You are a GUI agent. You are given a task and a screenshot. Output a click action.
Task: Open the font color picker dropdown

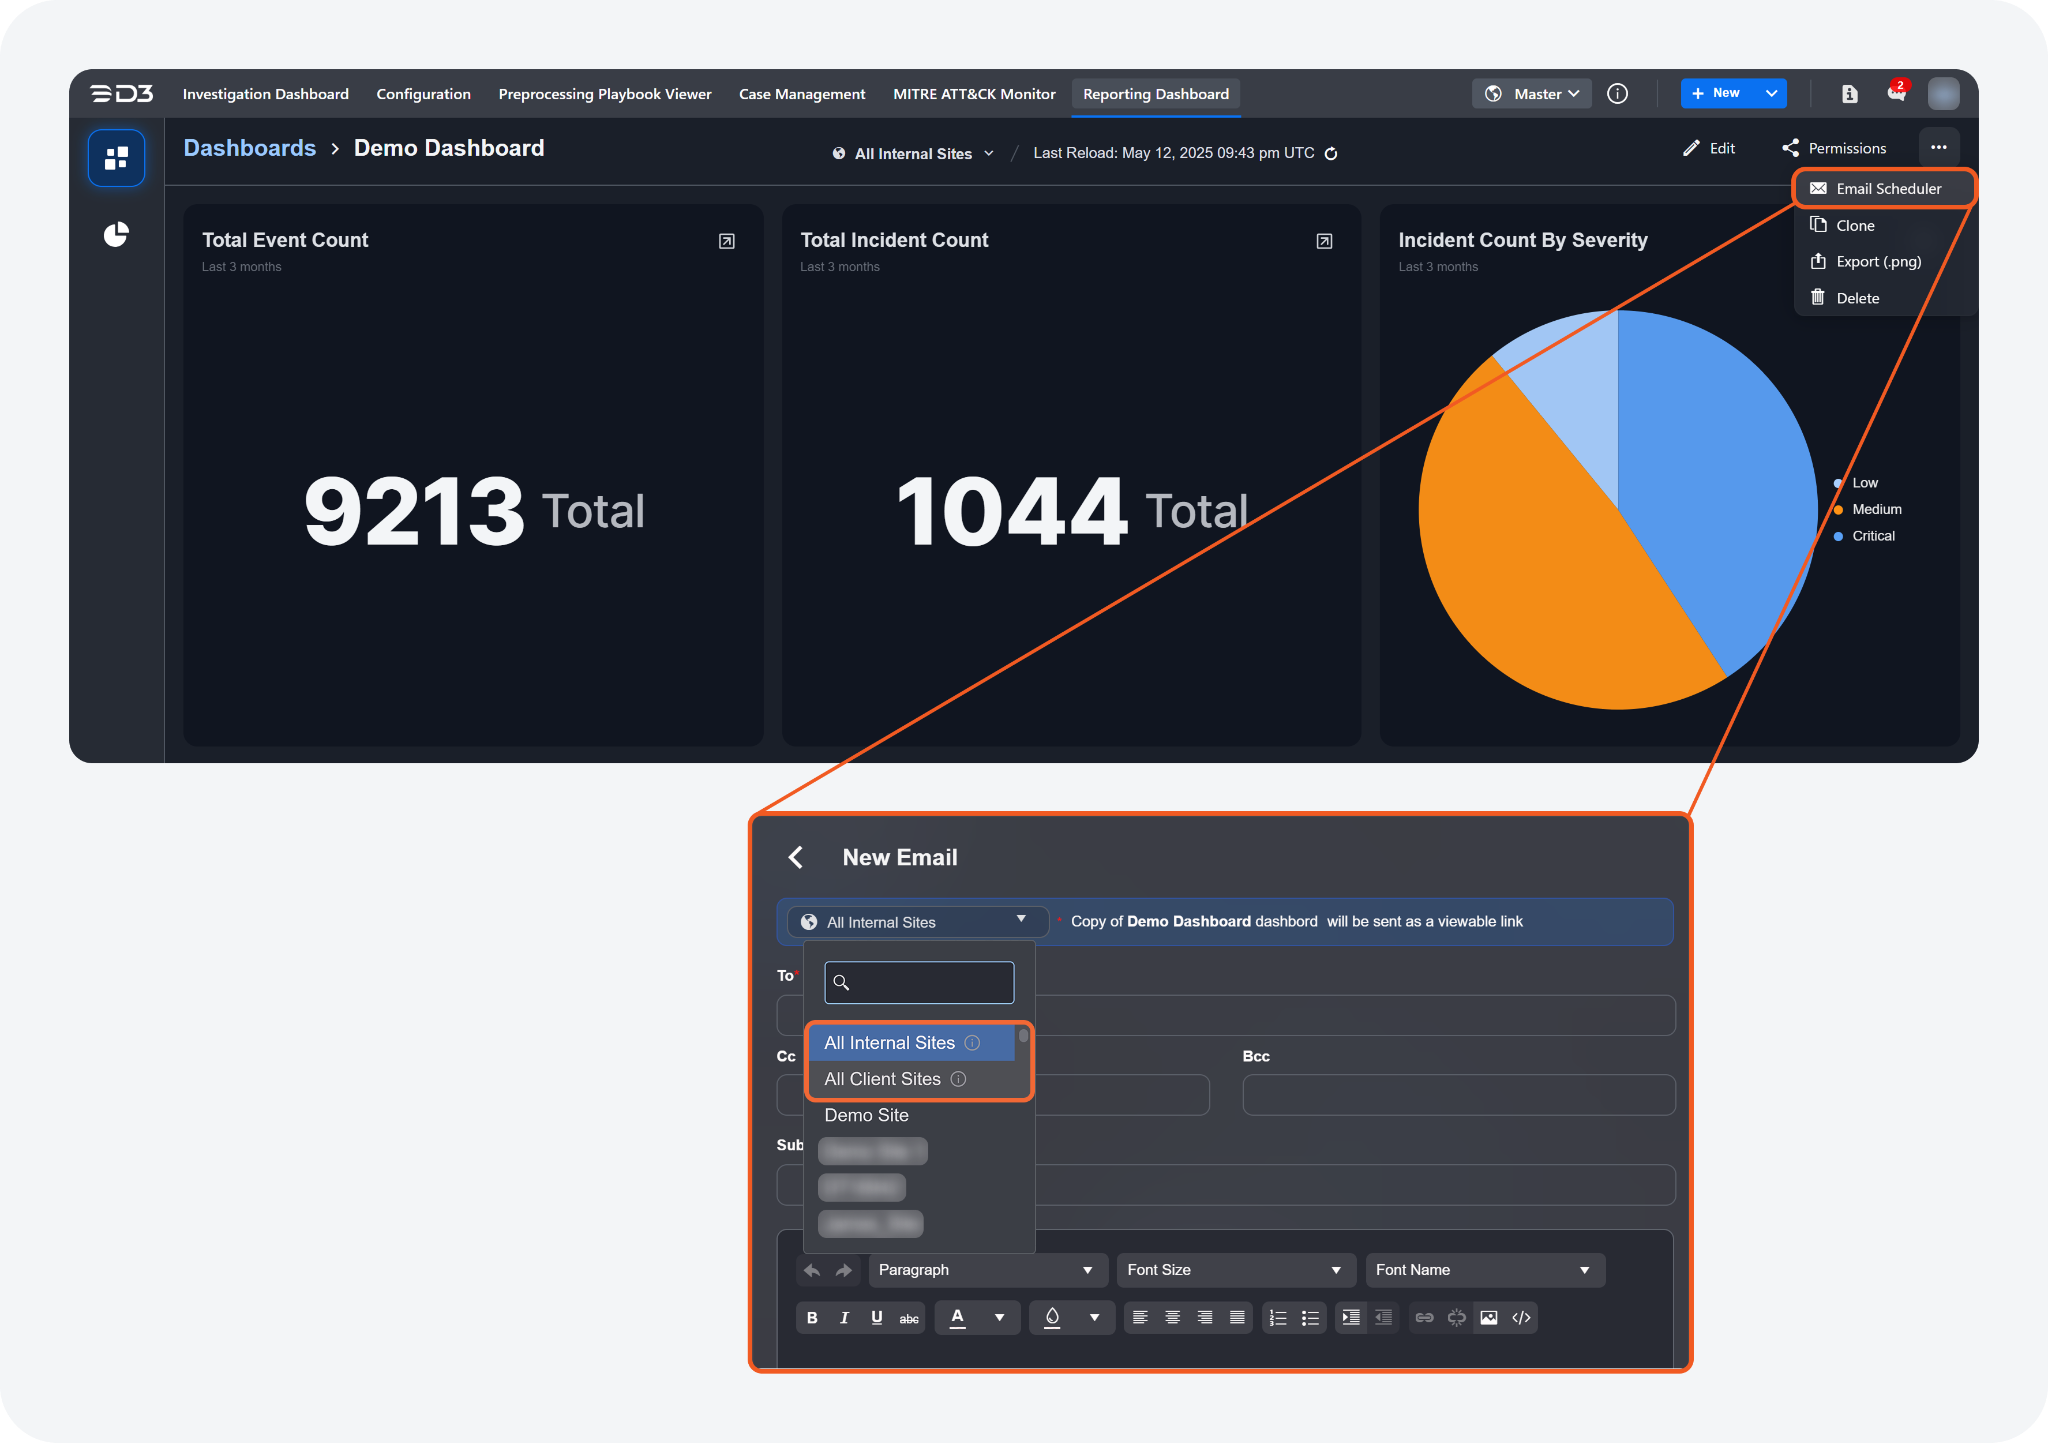click(999, 1318)
